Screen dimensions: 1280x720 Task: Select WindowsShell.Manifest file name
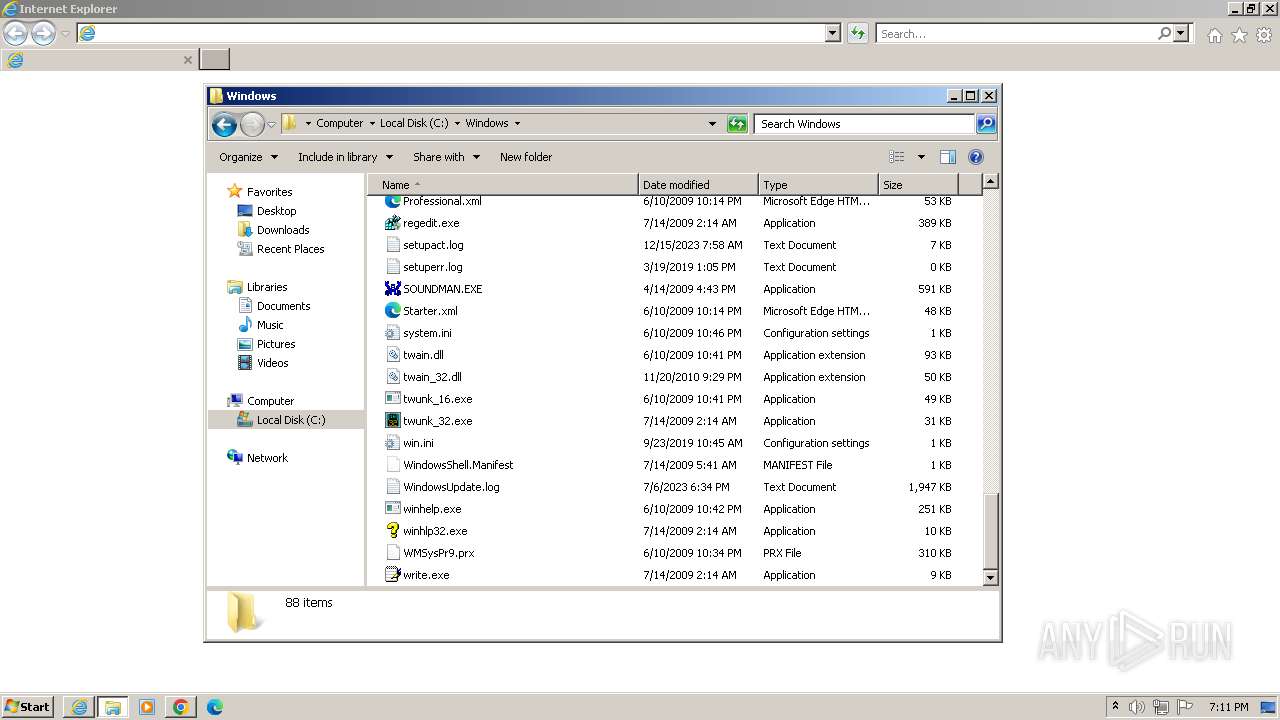click(458, 465)
